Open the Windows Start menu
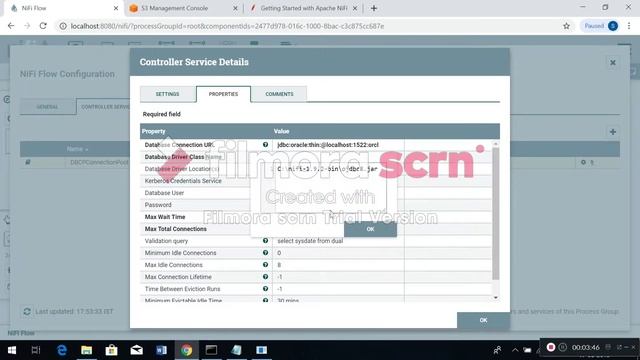The width and height of the screenshot is (640, 360). 12,350
